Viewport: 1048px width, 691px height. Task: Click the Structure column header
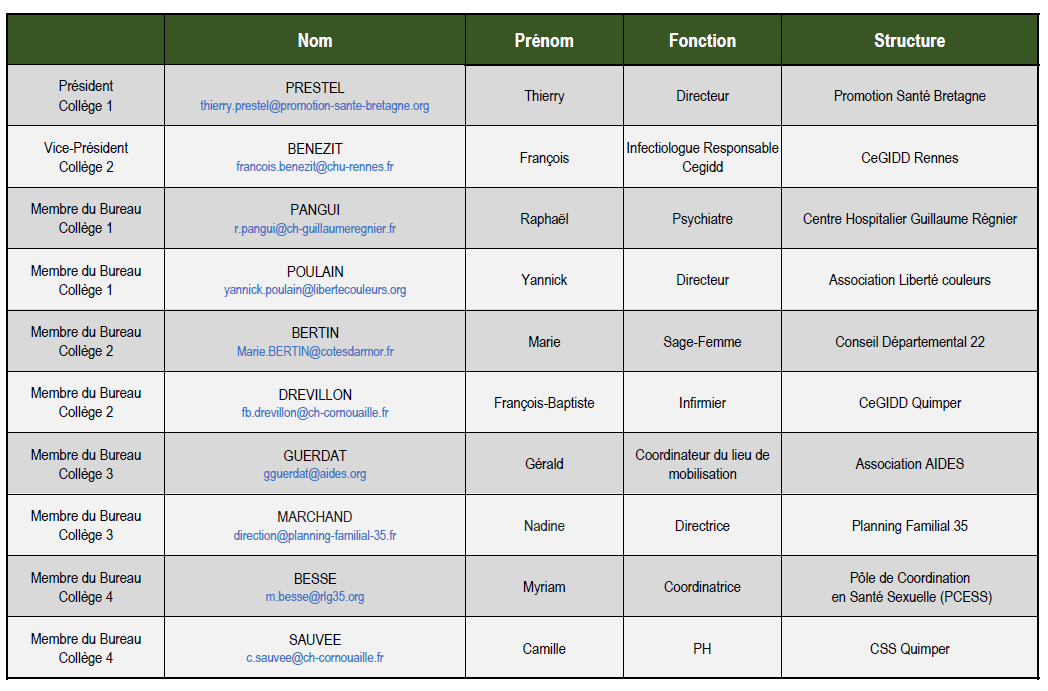pos(910,40)
